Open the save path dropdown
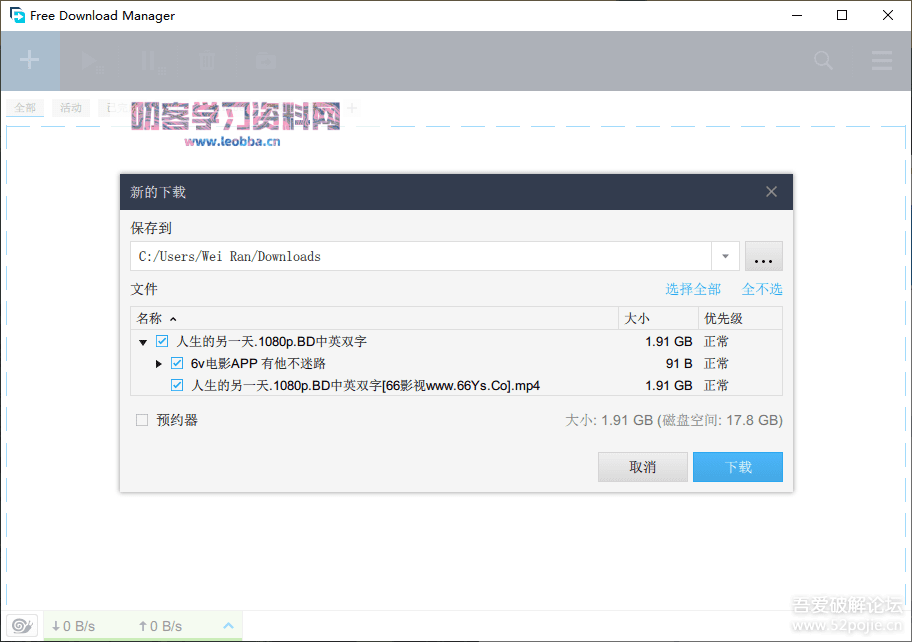Image resolution: width=912 pixels, height=642 pixels. coord(724,256)
